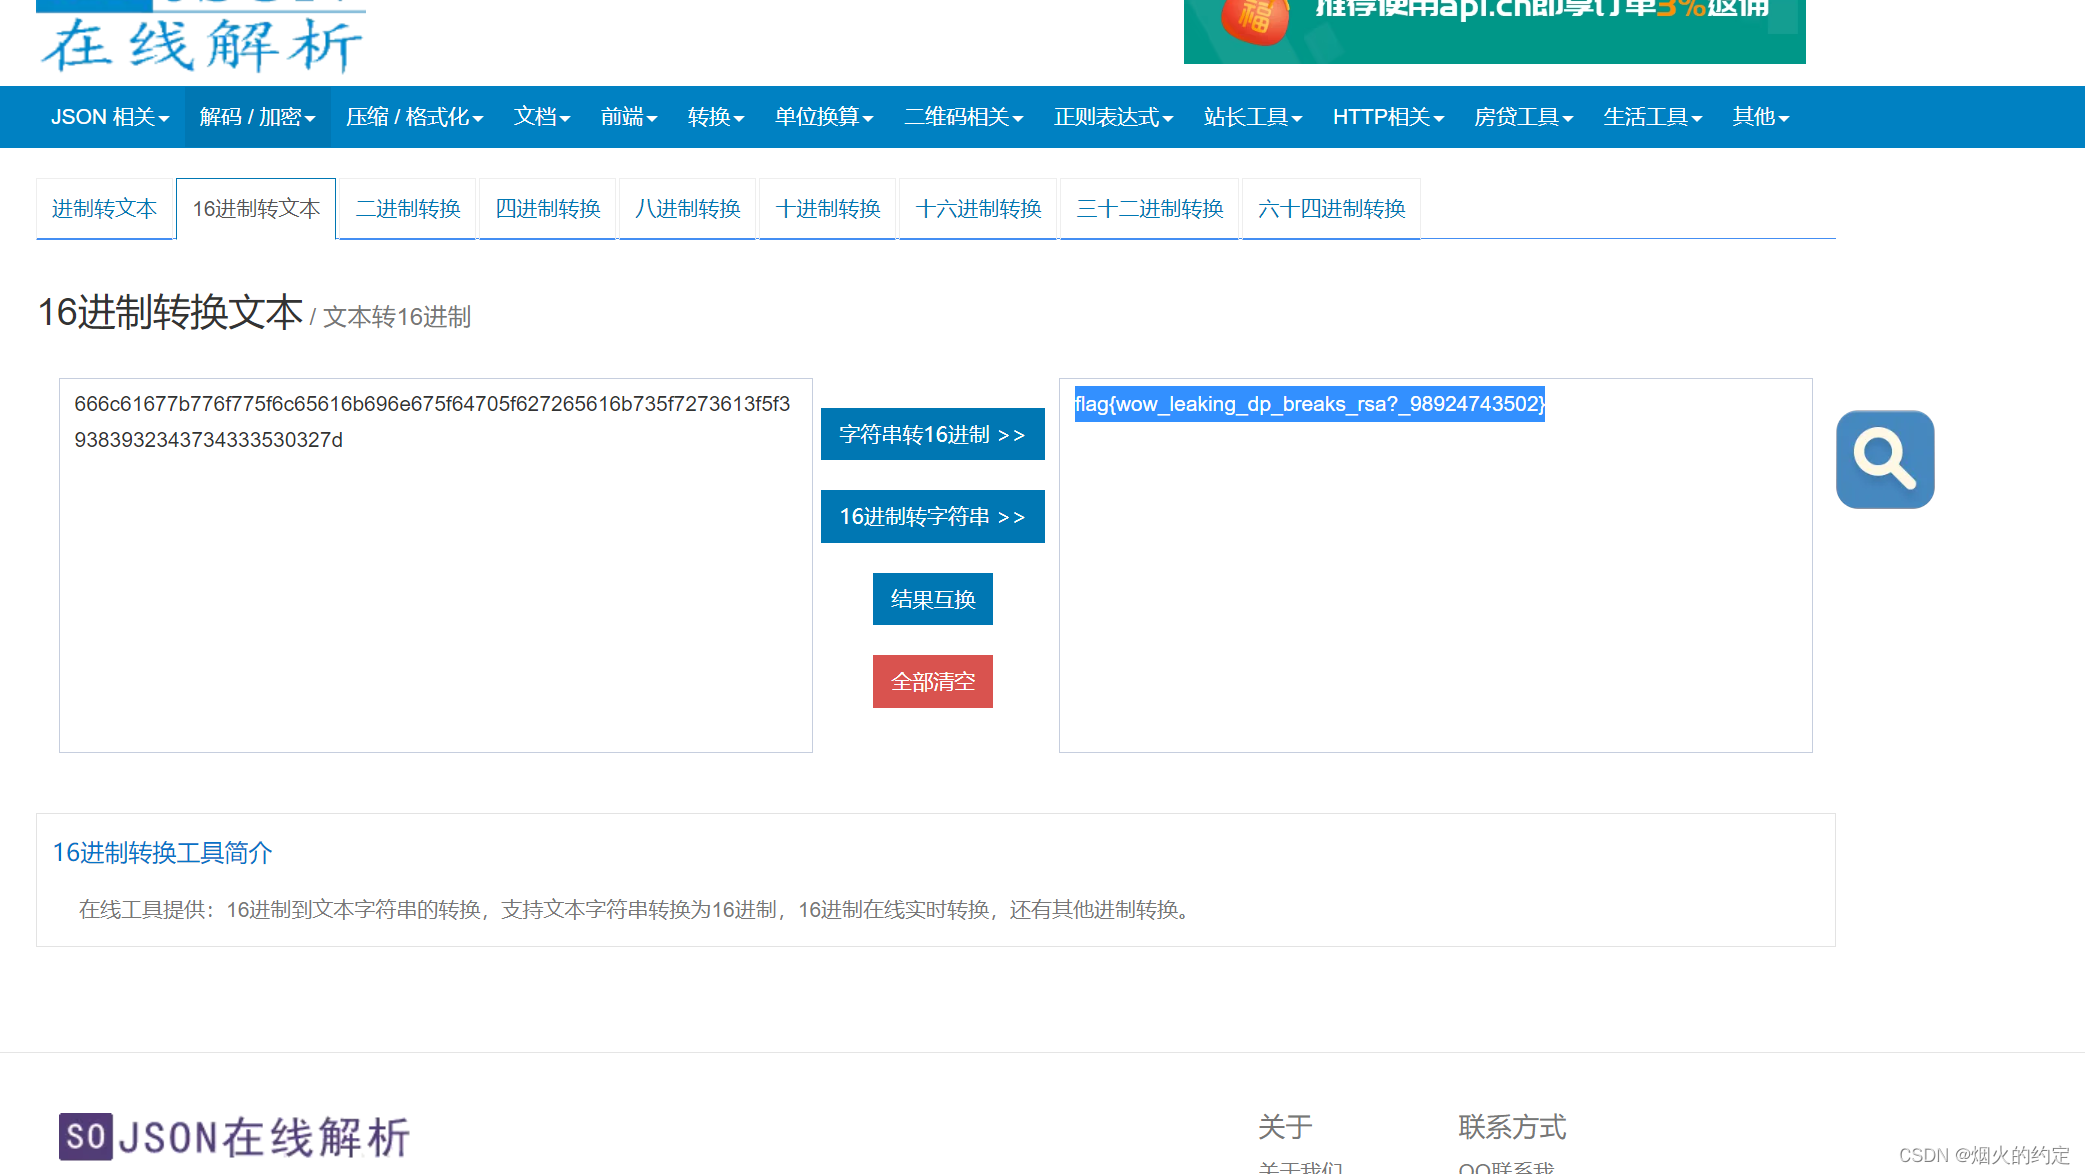Focus the hex input text area
The width and height of the screenshot is (2085, 1174).
click(x=436, y=565)
